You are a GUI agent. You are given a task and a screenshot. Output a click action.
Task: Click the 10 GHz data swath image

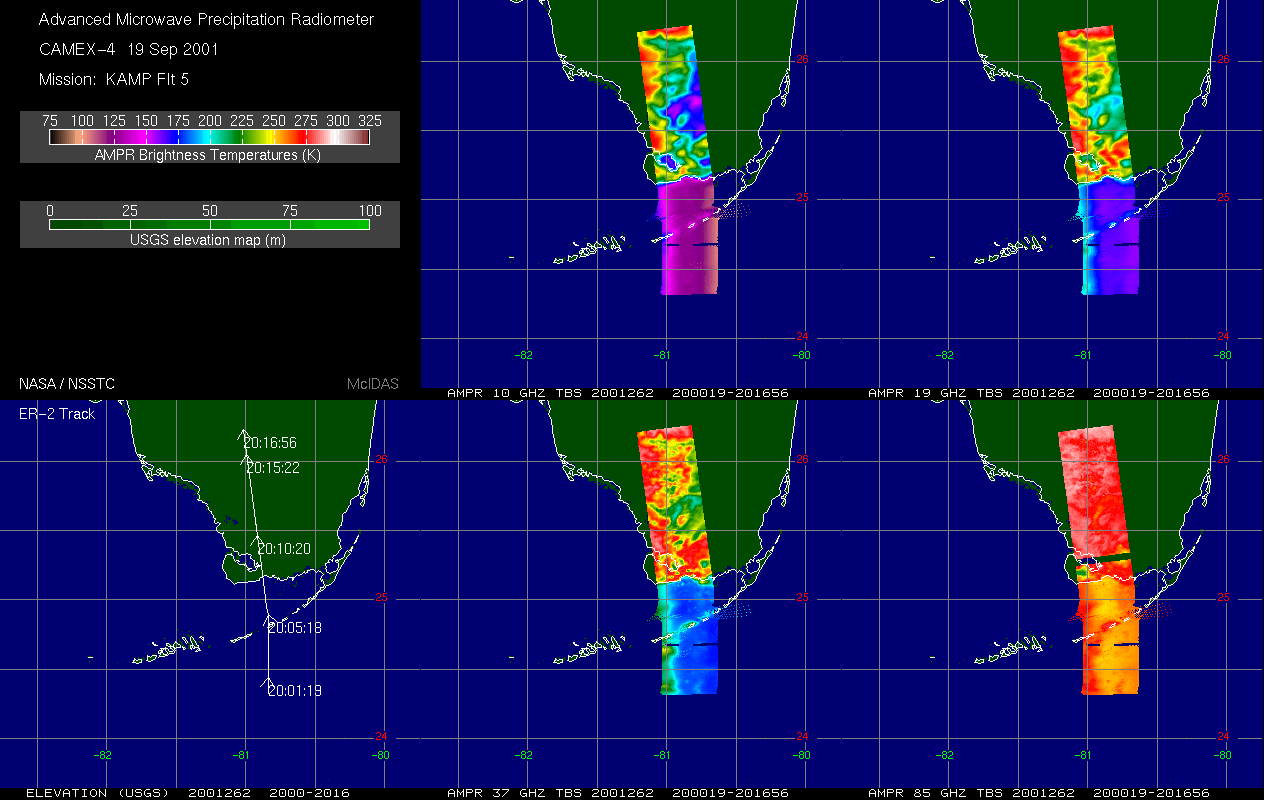(x=682, y=160)
